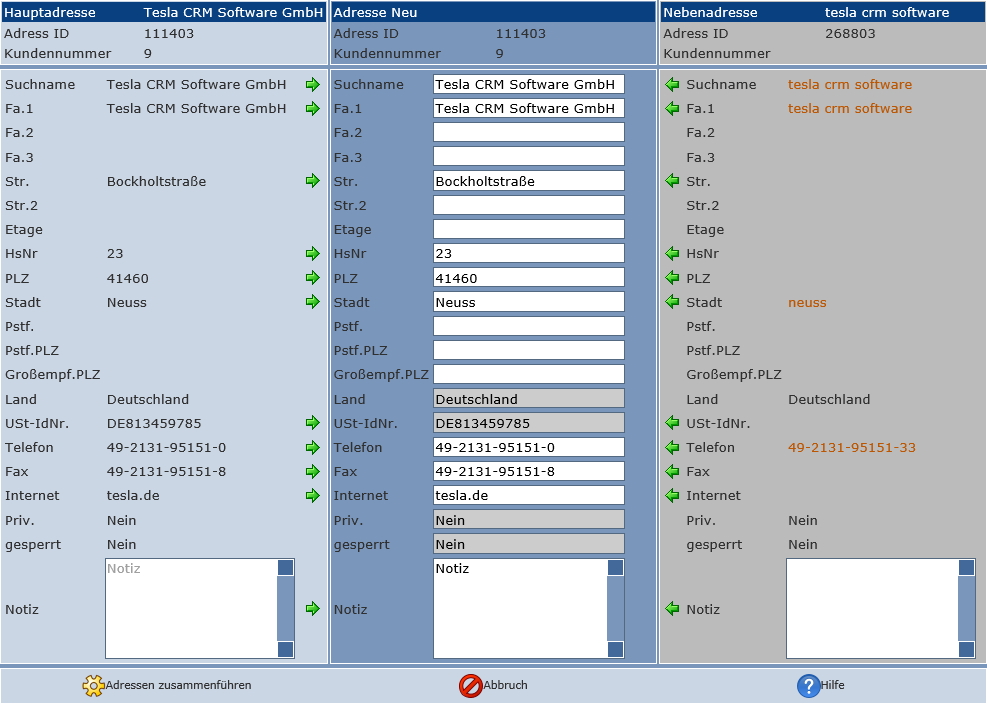
Task: Copy Hauptadresse Str. with green right arrow
Action: coord(313,181)
